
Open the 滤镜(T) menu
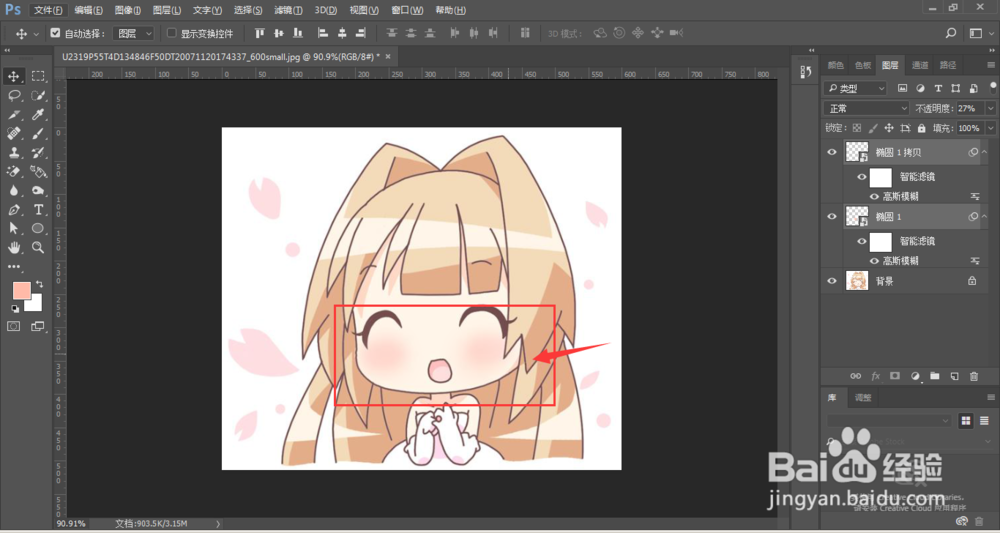click(x=286, y=10)
